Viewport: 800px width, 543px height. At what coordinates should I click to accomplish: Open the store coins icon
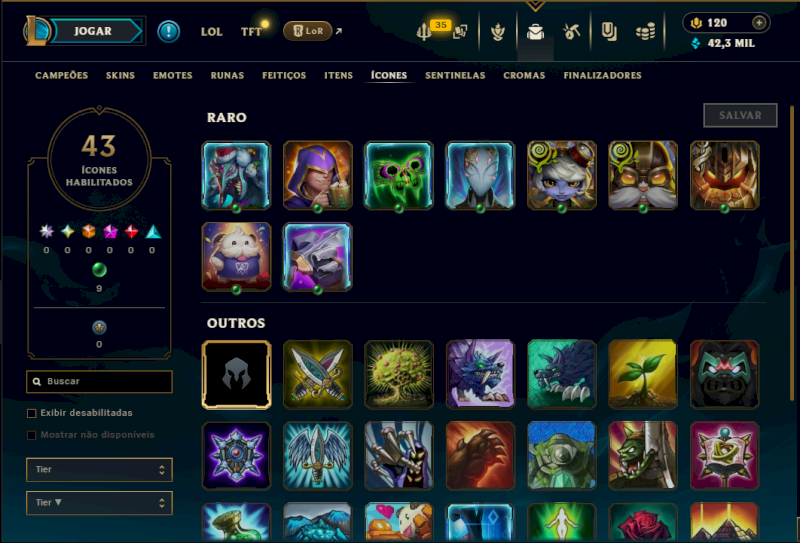coord(645,33)
